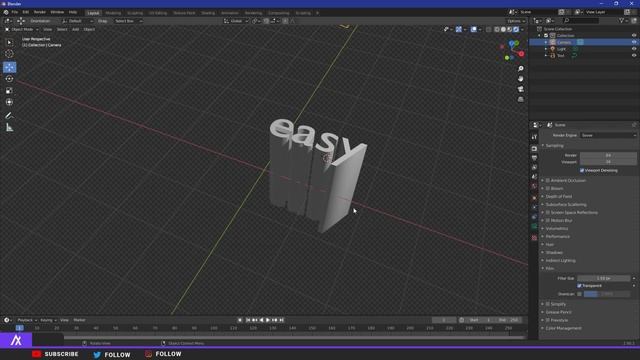This screenshot has height=360, width=640.
Task: Open the Edit menu
Action: [x=26, y=12]
